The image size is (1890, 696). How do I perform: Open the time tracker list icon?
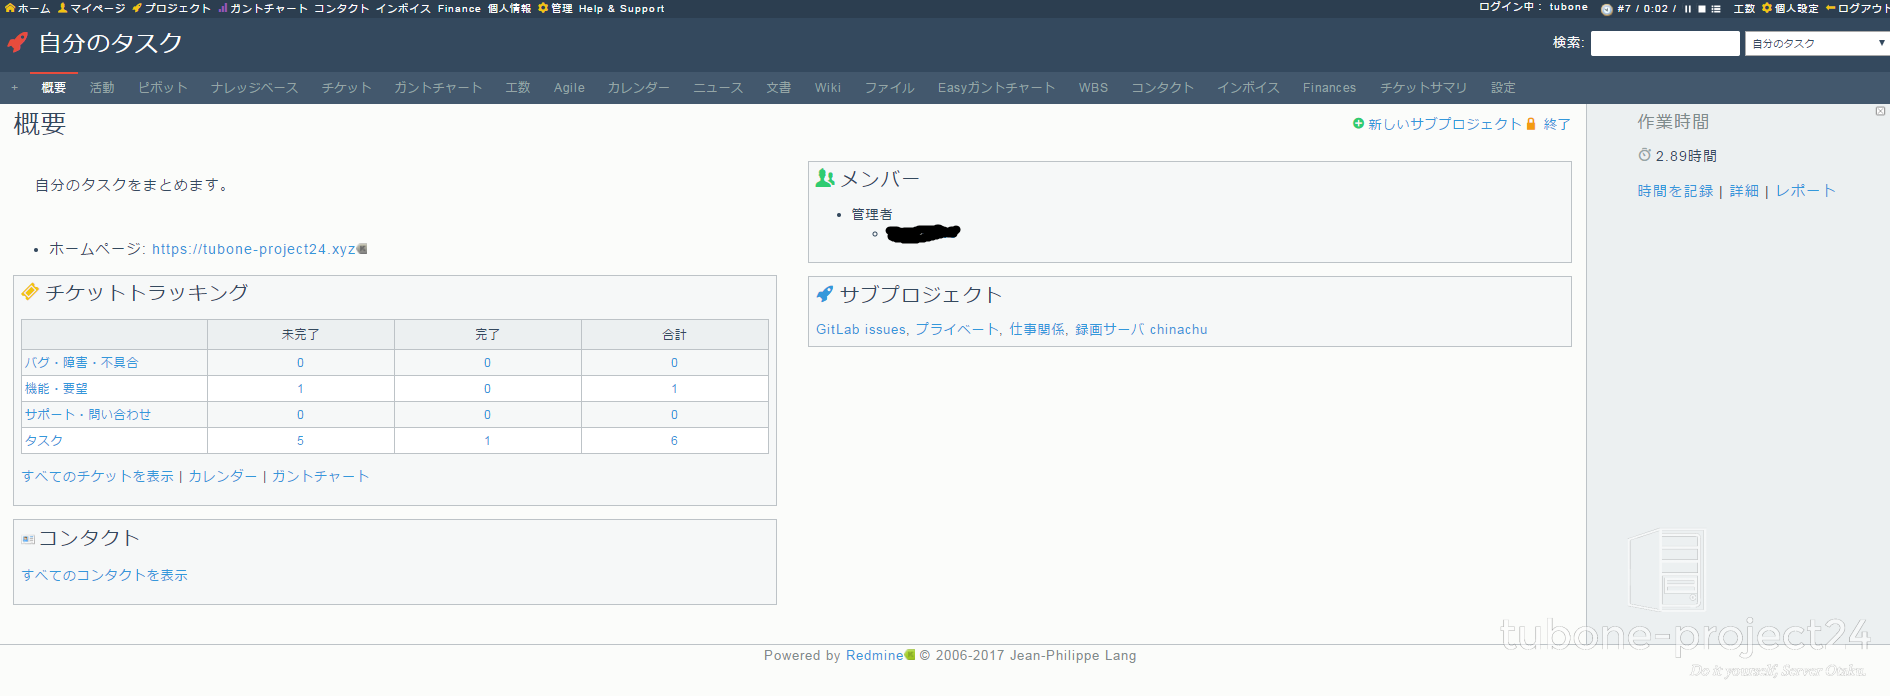coord(1716,9)
